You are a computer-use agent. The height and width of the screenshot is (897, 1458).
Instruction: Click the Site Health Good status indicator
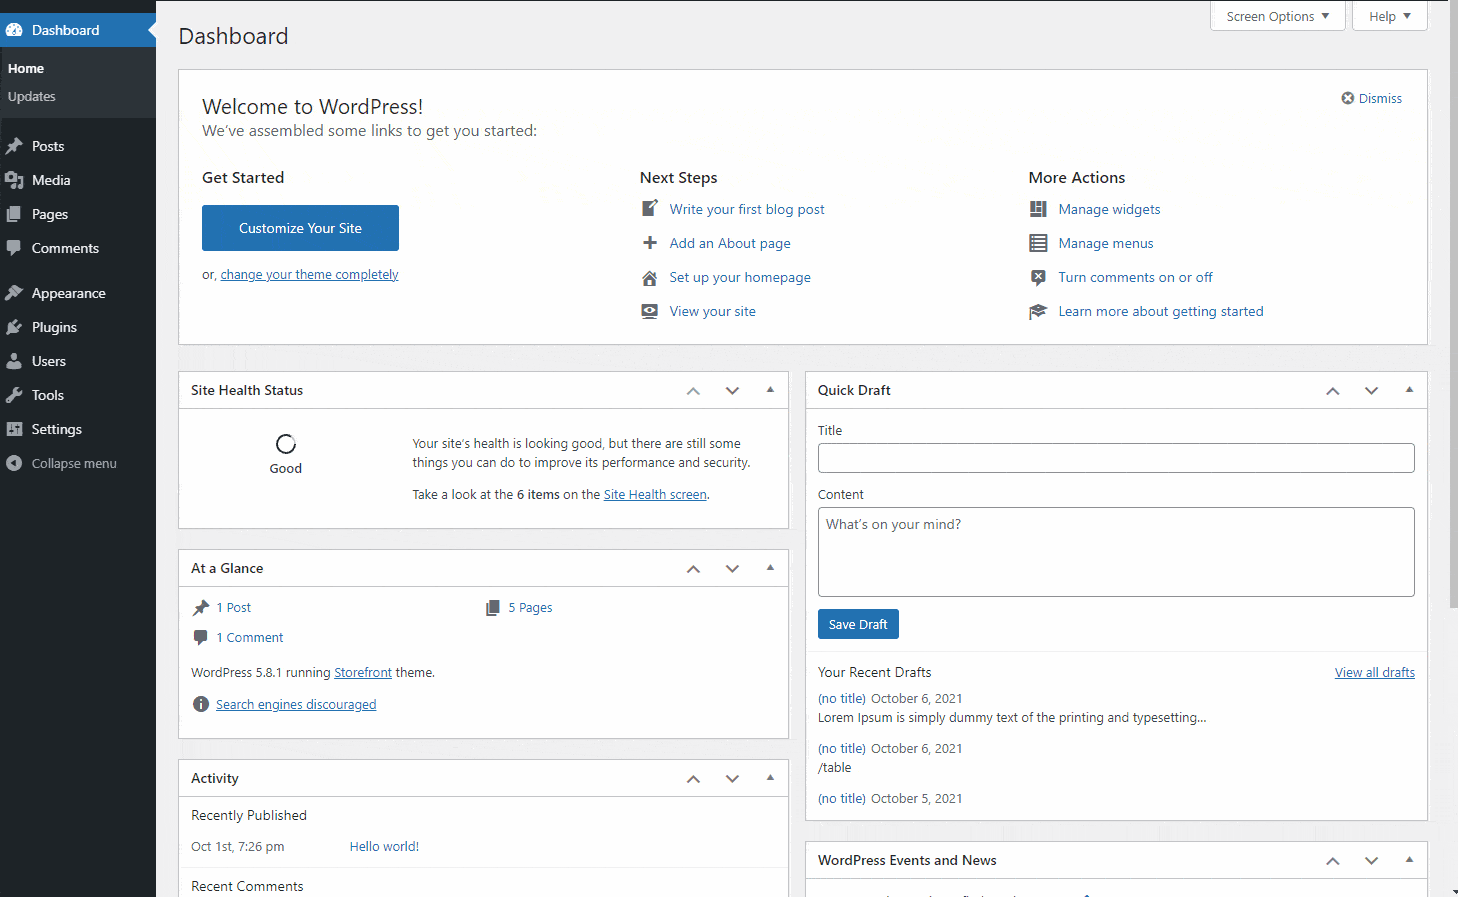coord(285,455)
